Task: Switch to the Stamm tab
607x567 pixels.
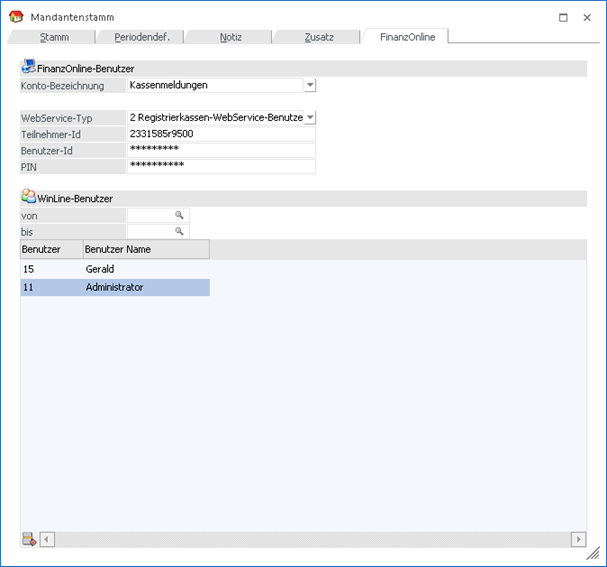Action: [54, 37]
